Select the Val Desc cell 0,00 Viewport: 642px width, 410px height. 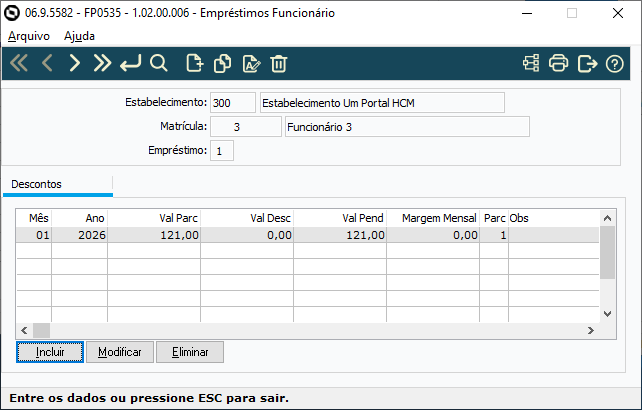(x=247, y=235)
